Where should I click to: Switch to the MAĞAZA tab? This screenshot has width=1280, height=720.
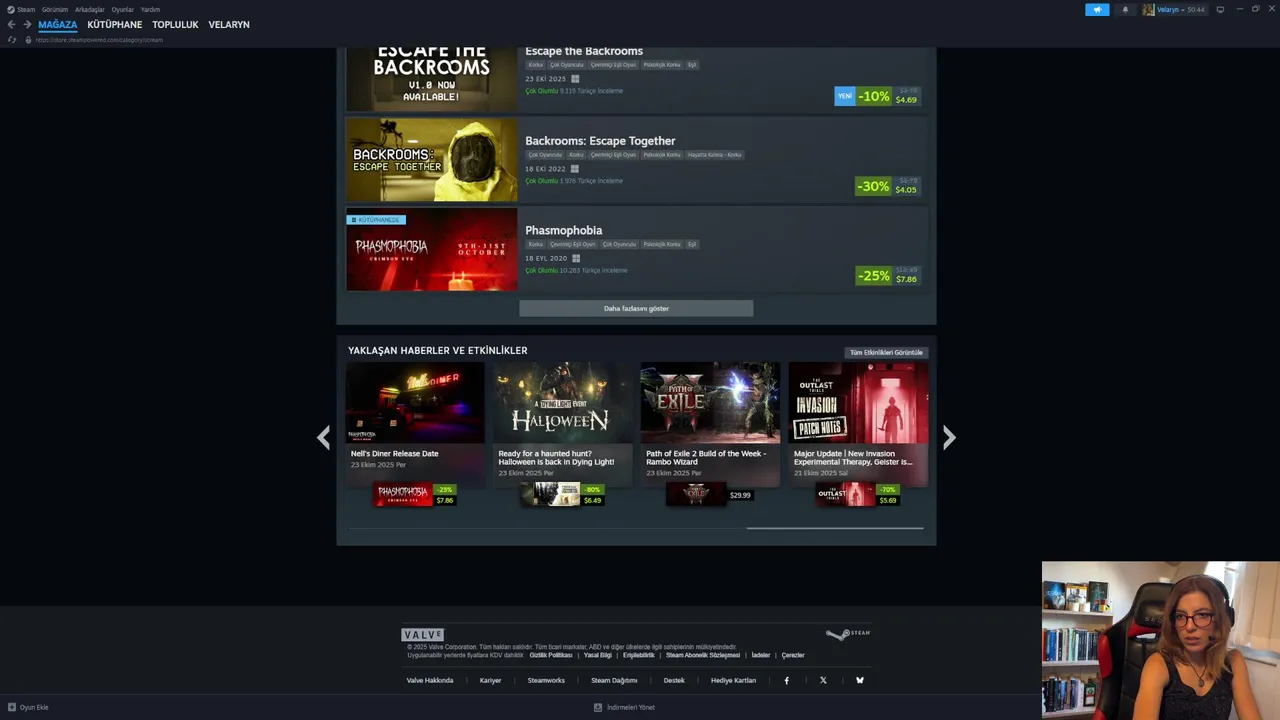pos(57,24)
